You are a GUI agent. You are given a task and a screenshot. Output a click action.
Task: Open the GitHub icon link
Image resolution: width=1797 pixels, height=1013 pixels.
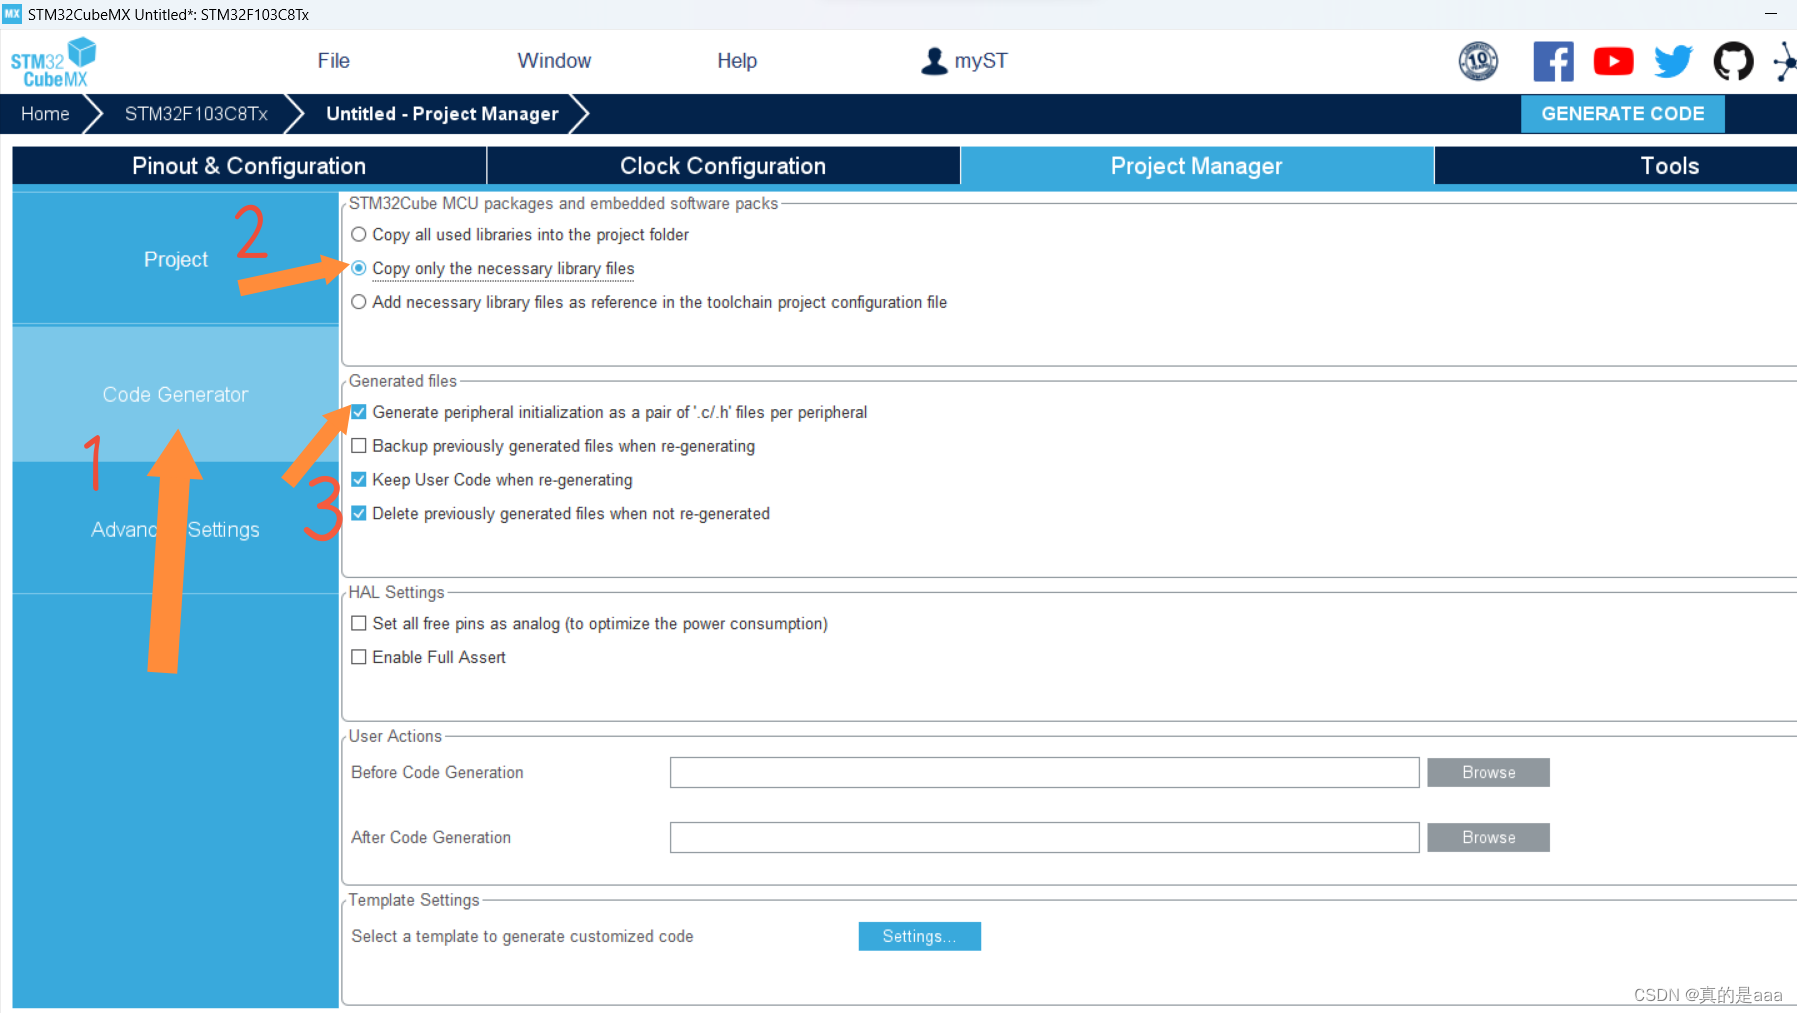[1733, 61]
